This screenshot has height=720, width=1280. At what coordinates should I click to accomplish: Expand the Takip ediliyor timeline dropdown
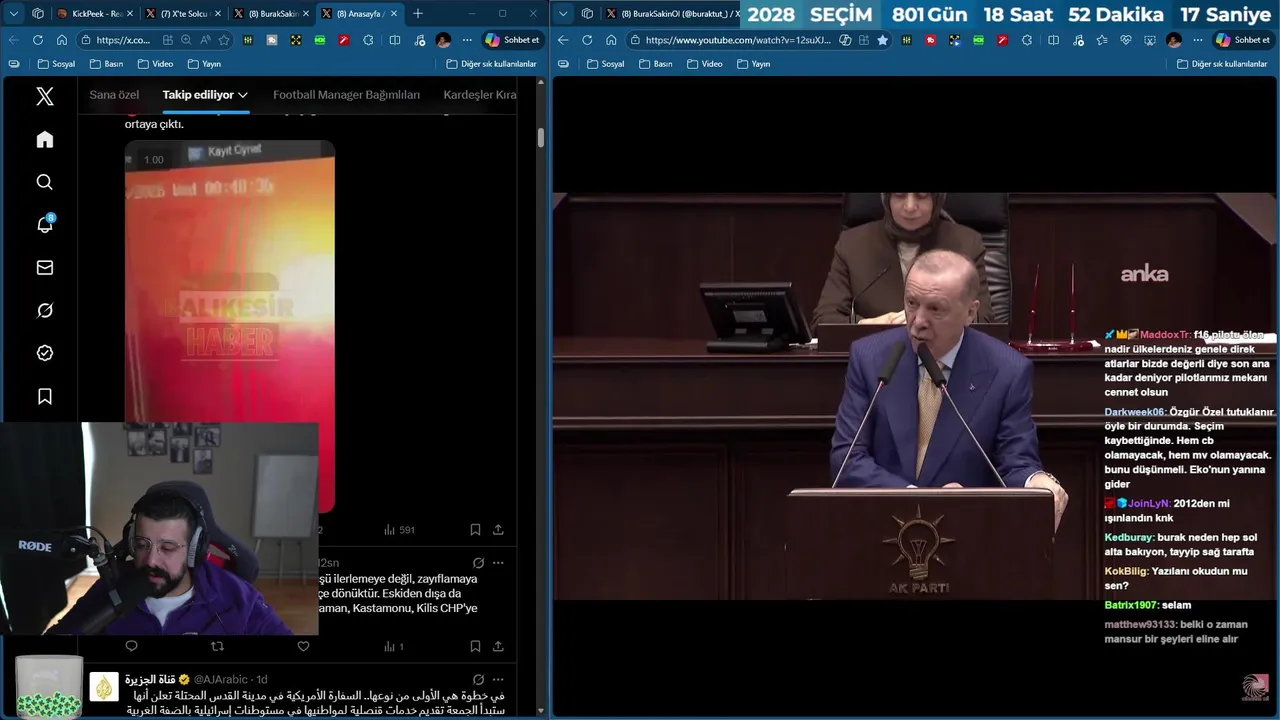[x=206, y=95]
